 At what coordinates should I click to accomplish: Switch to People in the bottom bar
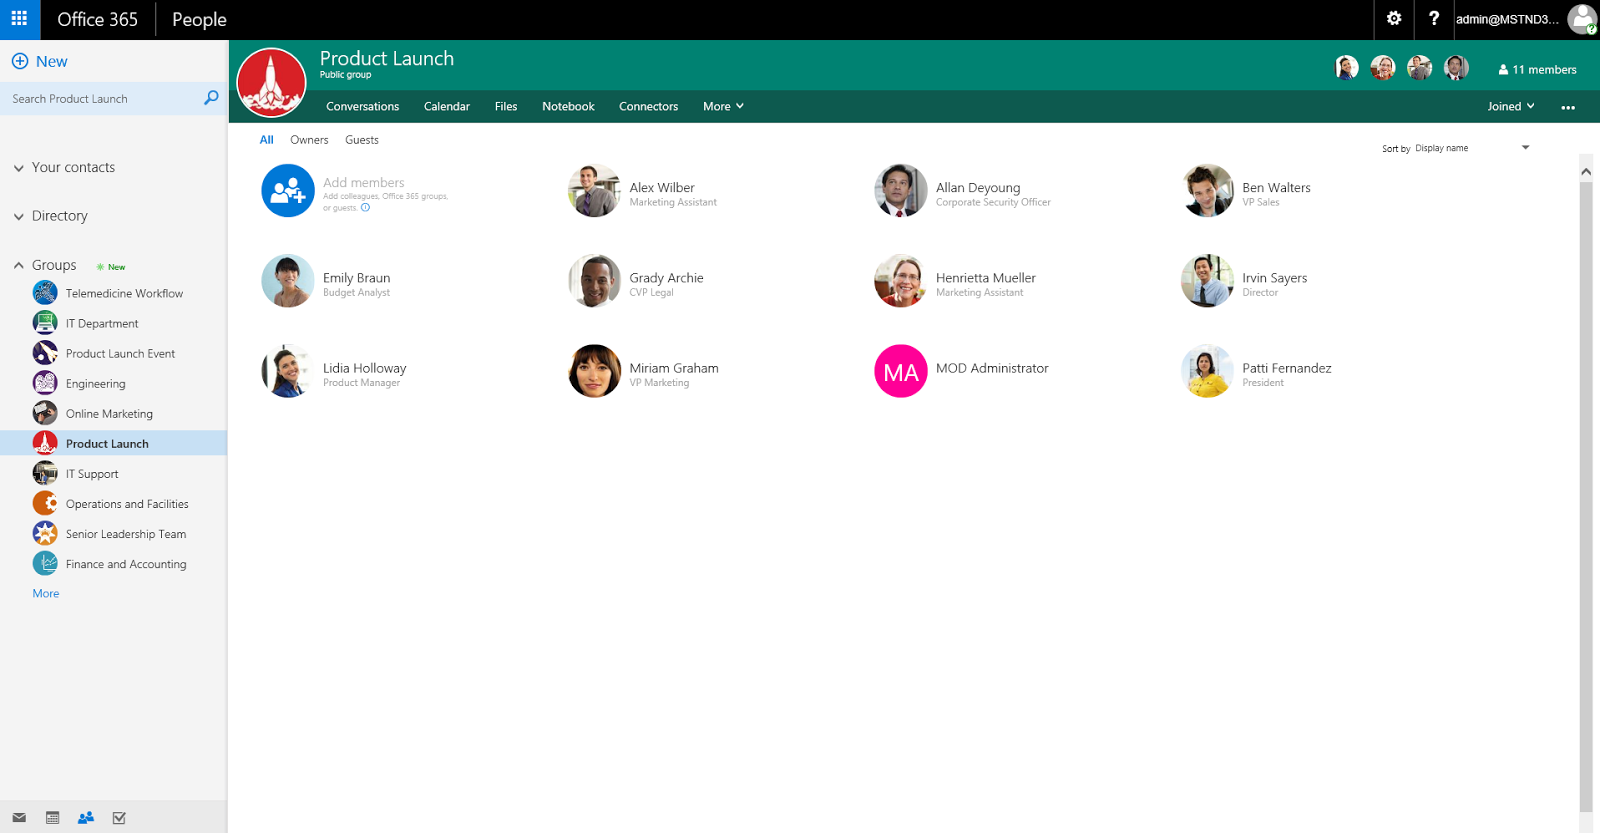pos(86,818)
